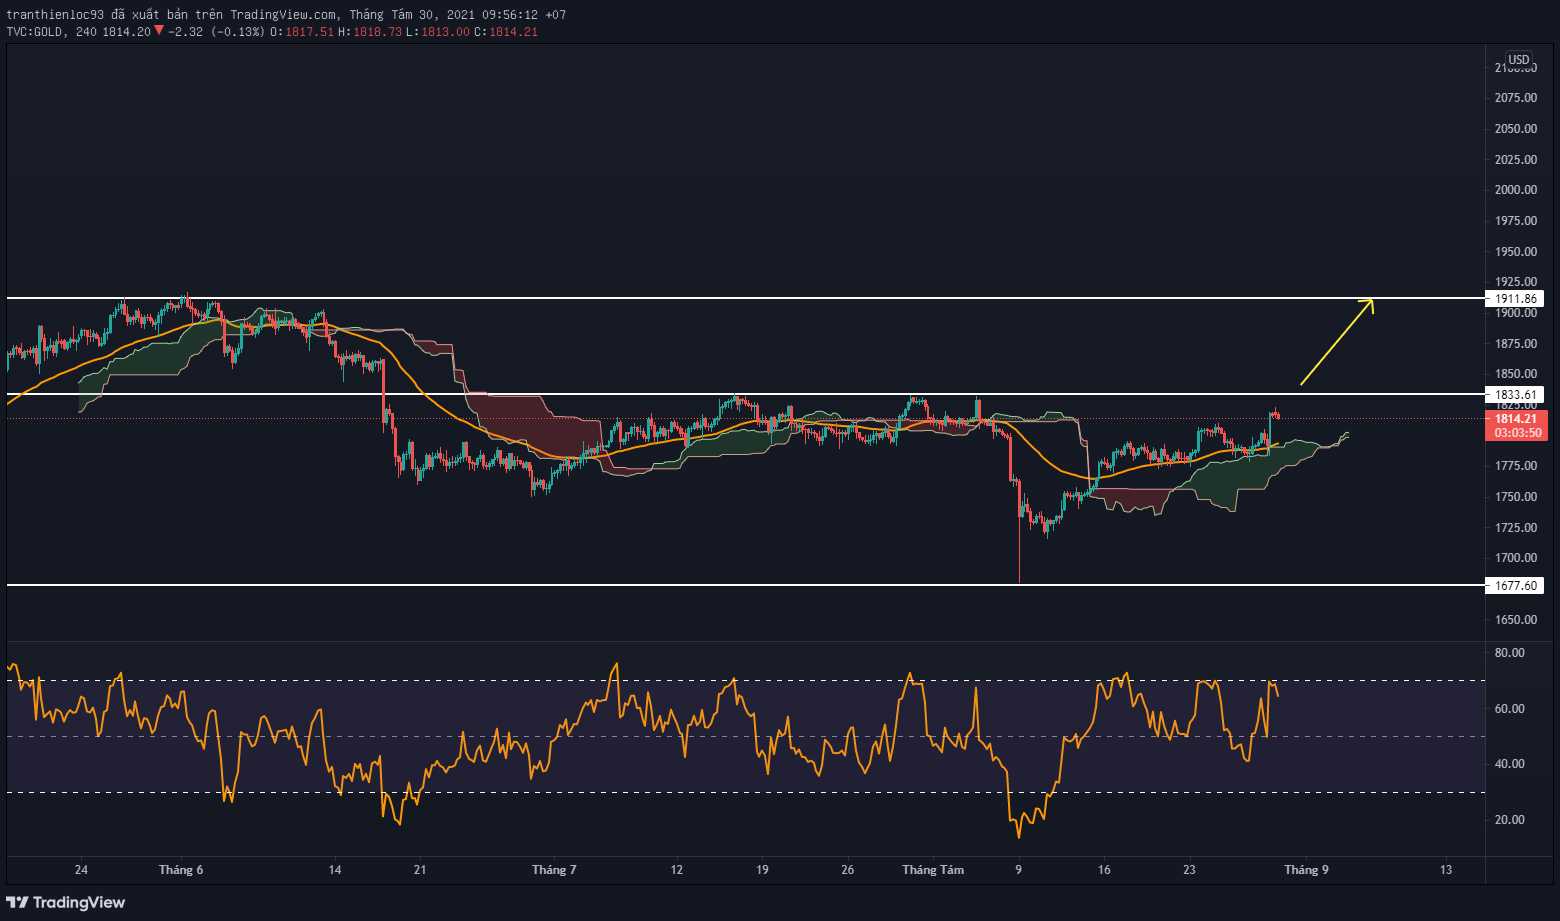This screenshot has width=1560, height=921.
Task: Click the 19 date label on time axis
Action: pos(762,870)
